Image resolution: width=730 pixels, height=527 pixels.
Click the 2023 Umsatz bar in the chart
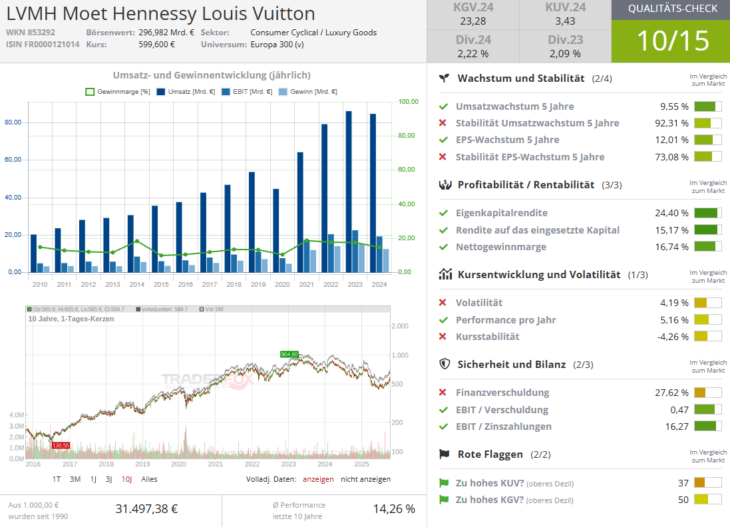(348, 190)
